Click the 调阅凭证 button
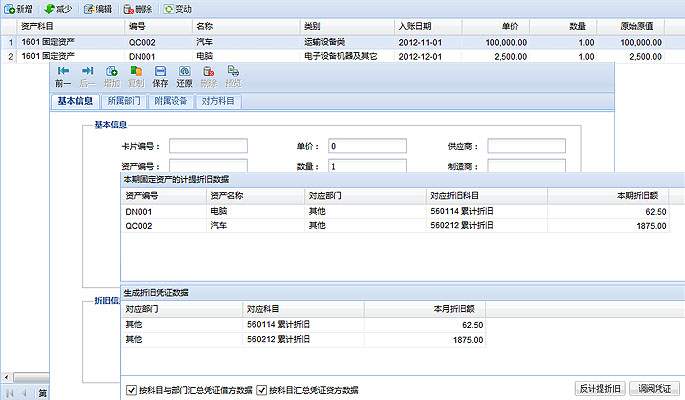This screenshot has height=400, width=685. click(656, 388)
